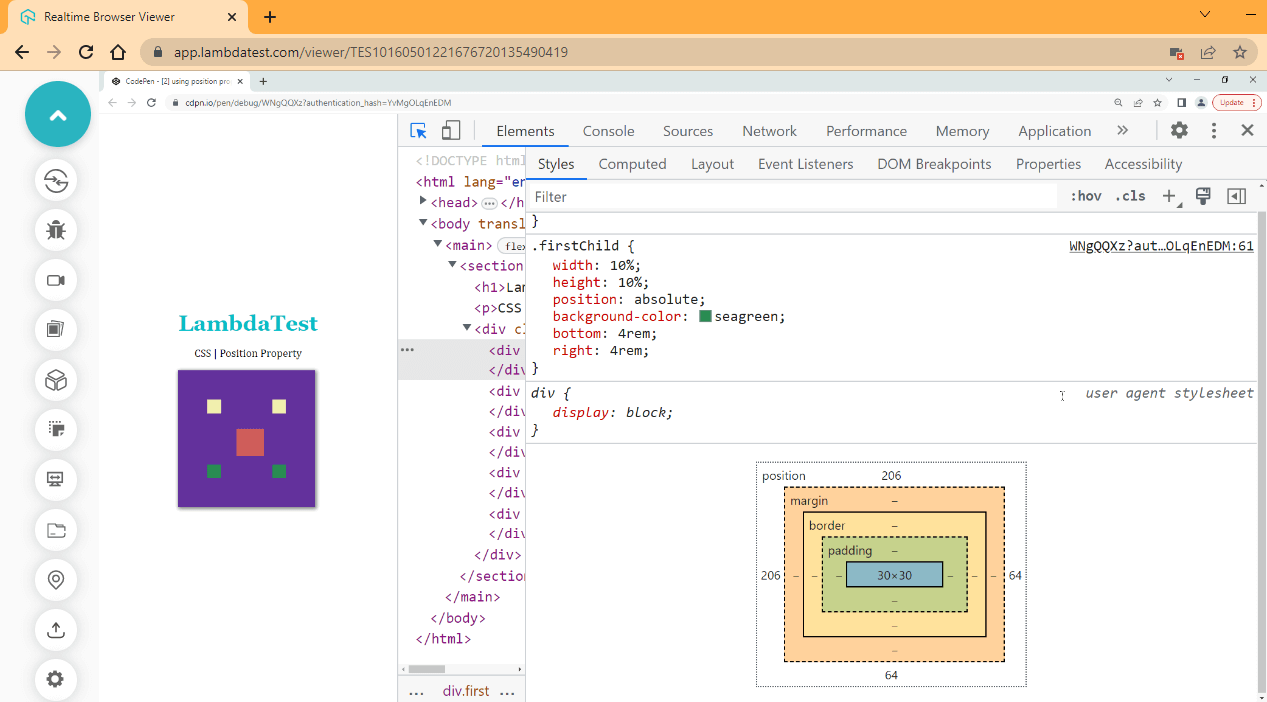Select the bug report icon in the sidebar
This screenshot has height=702, width=1267.
(55, 230)
